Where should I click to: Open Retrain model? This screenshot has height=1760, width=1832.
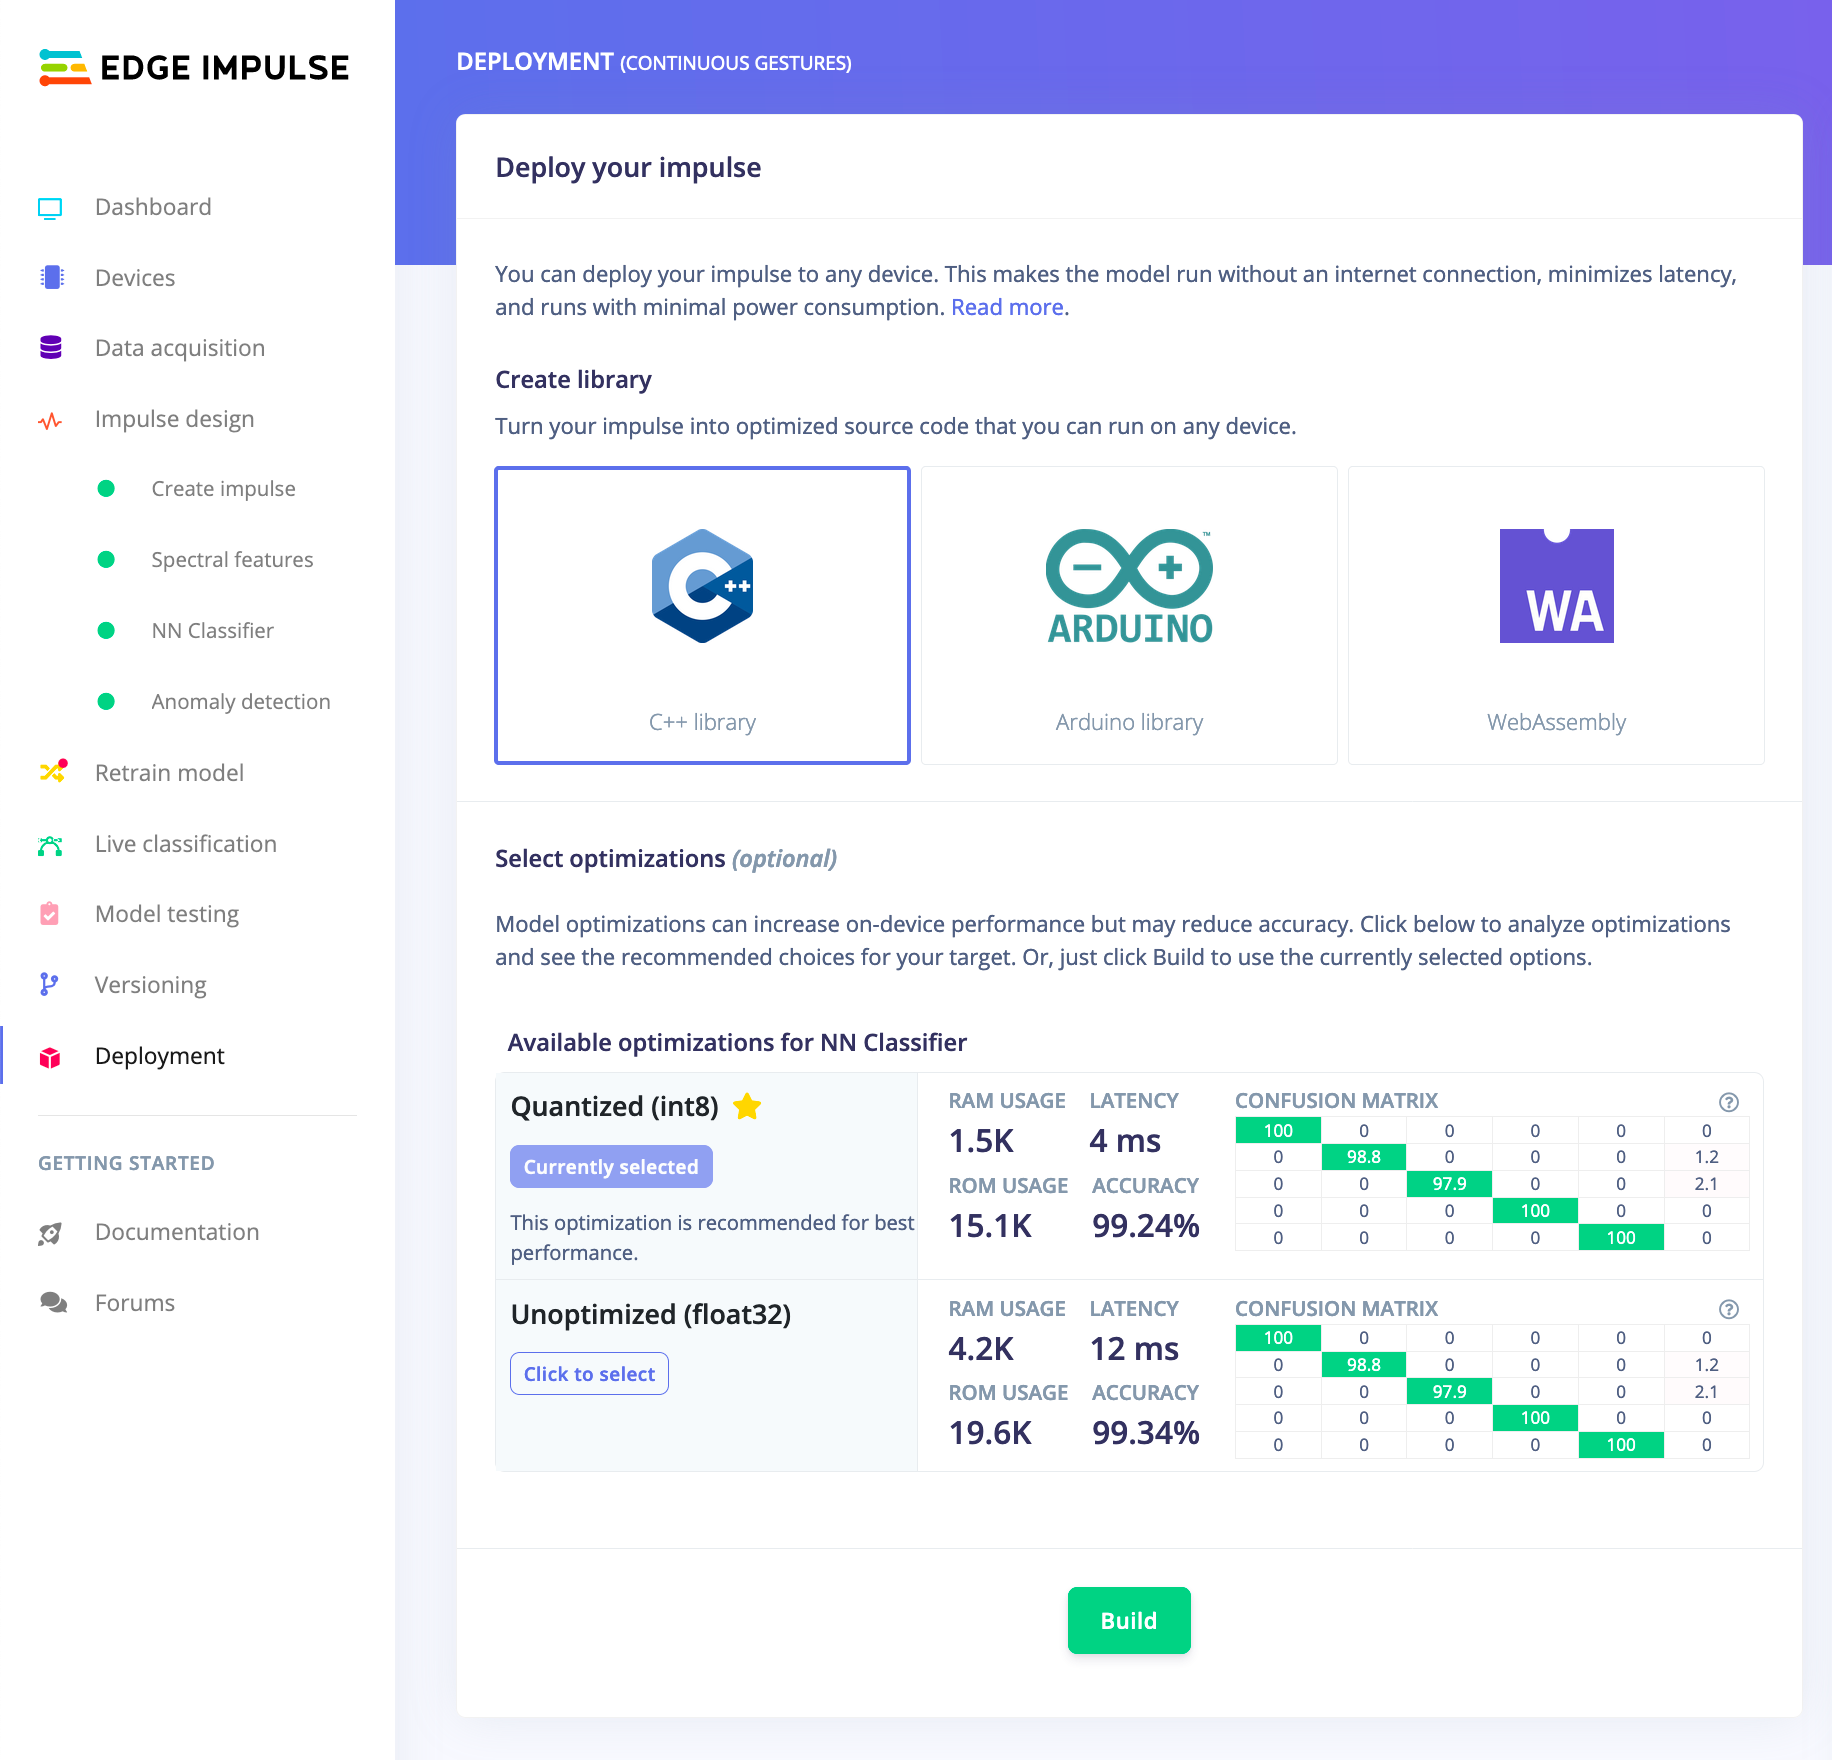pyautogui.click(x=169, y=773)
